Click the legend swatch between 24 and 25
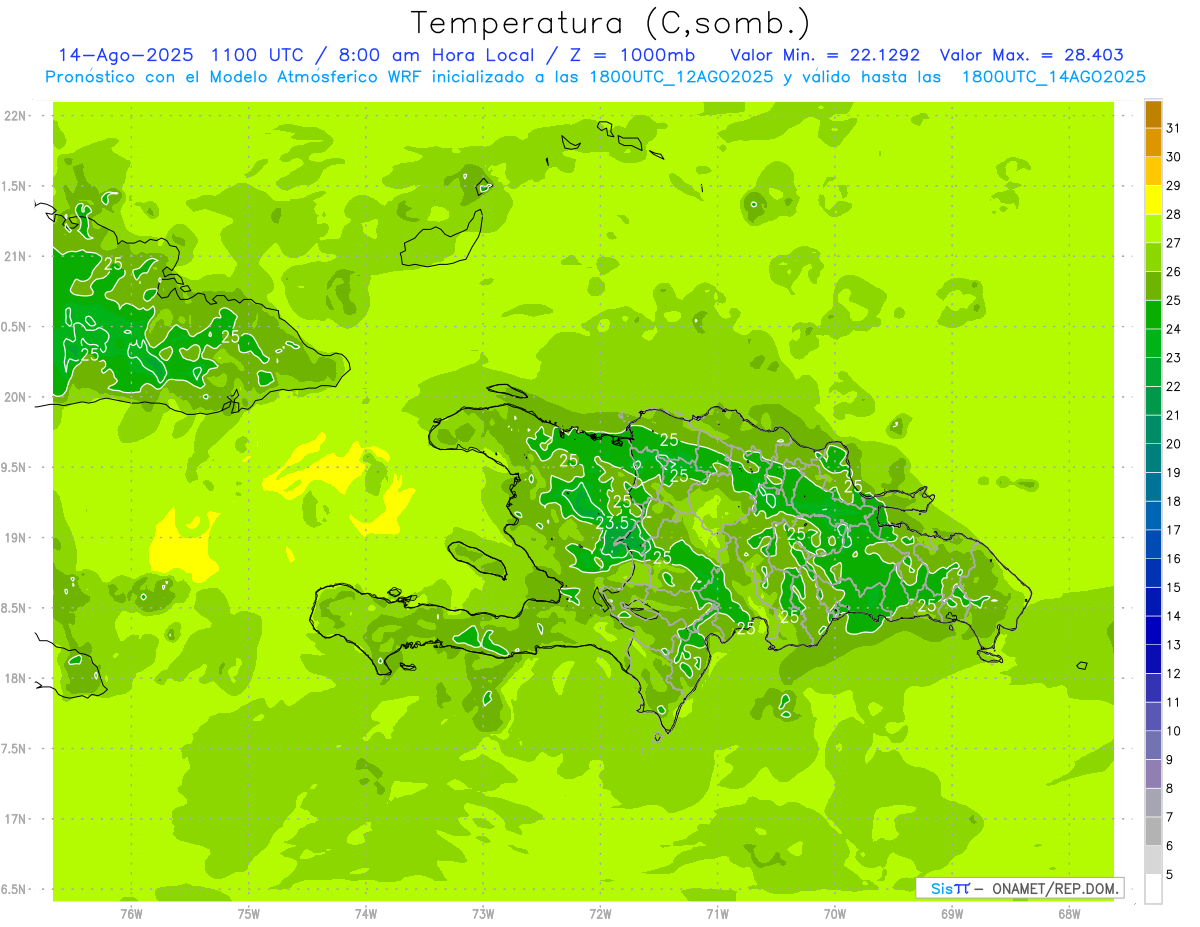Screen dimensions: 1200x927 click(1153, 315)
